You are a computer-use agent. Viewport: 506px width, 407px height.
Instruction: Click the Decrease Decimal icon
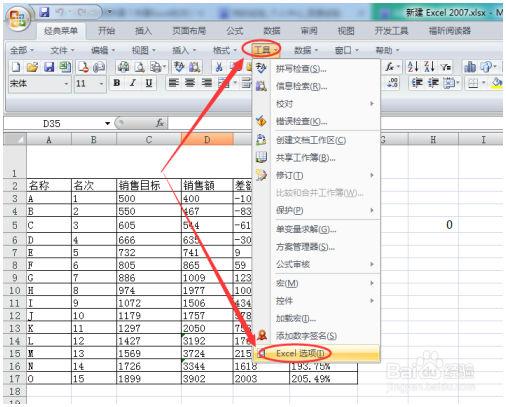pyautogui.click(x=392, y=83)
